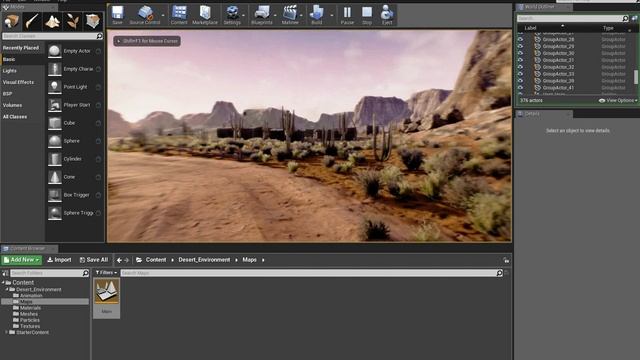Click the World Outliner add folder icon
Screen dimensions: 640x360
pyautogui.click(x=634, y=18)
